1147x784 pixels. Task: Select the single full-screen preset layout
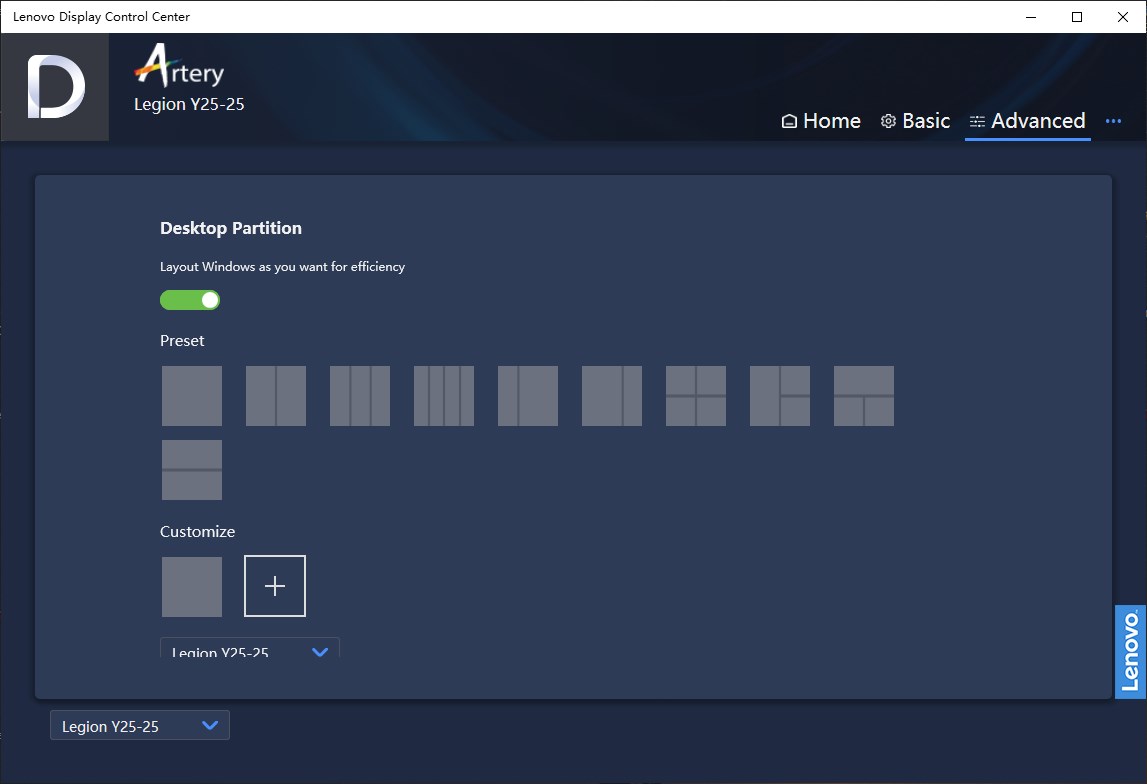192,396
